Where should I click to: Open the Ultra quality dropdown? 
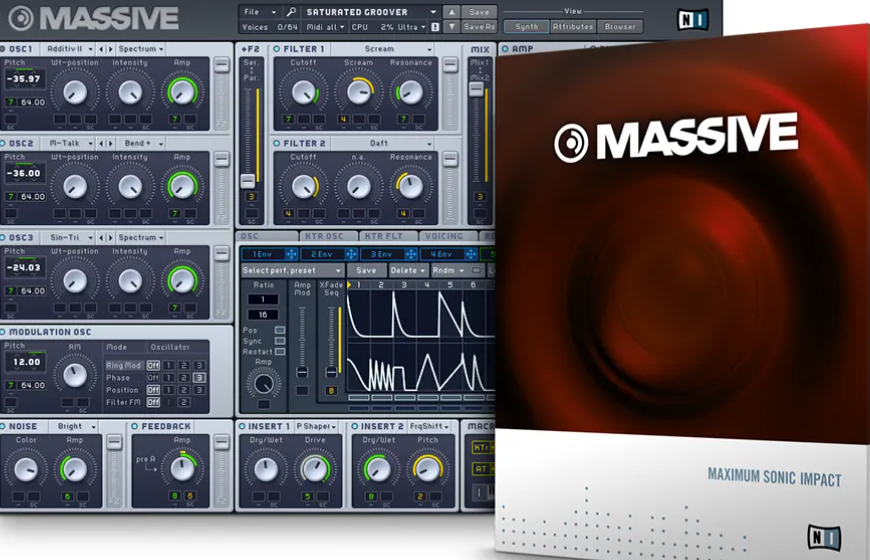pos(414,27)
